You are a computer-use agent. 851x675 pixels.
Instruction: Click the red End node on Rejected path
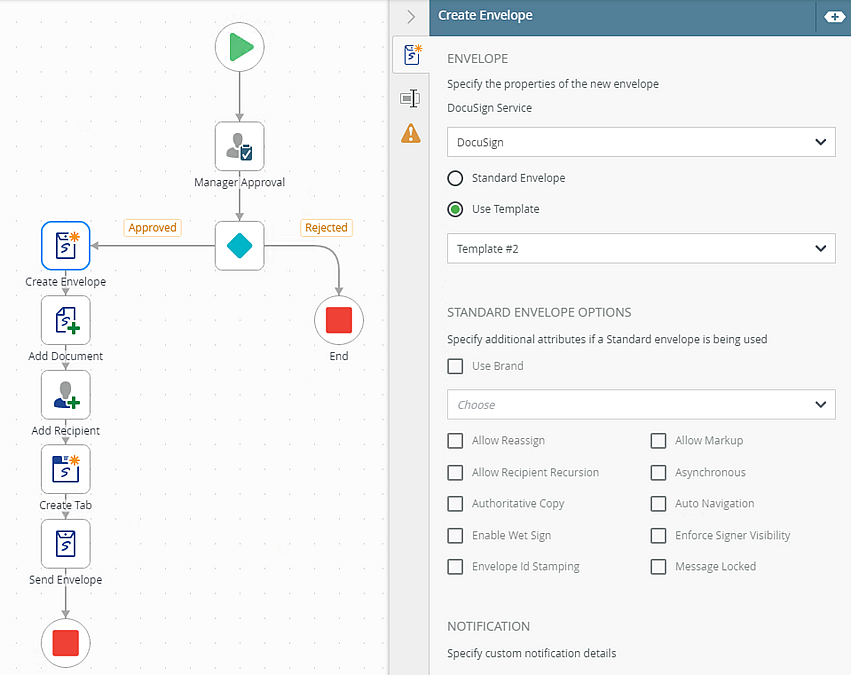(339, 320)
